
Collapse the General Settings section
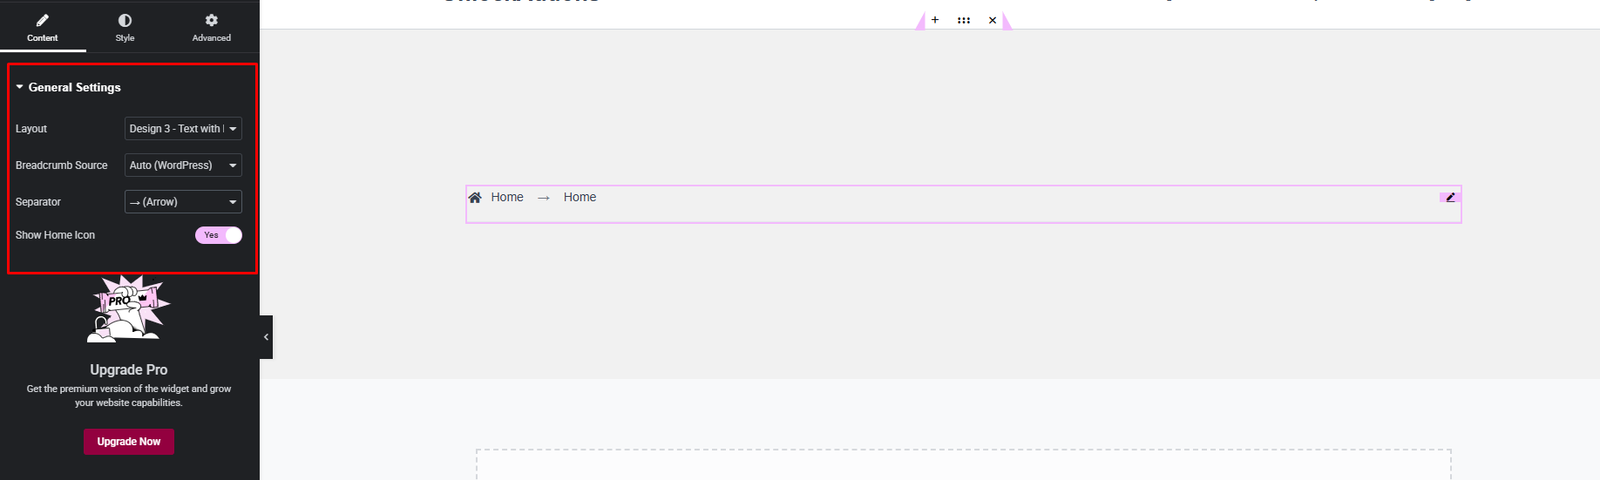[x=68, y=88]
